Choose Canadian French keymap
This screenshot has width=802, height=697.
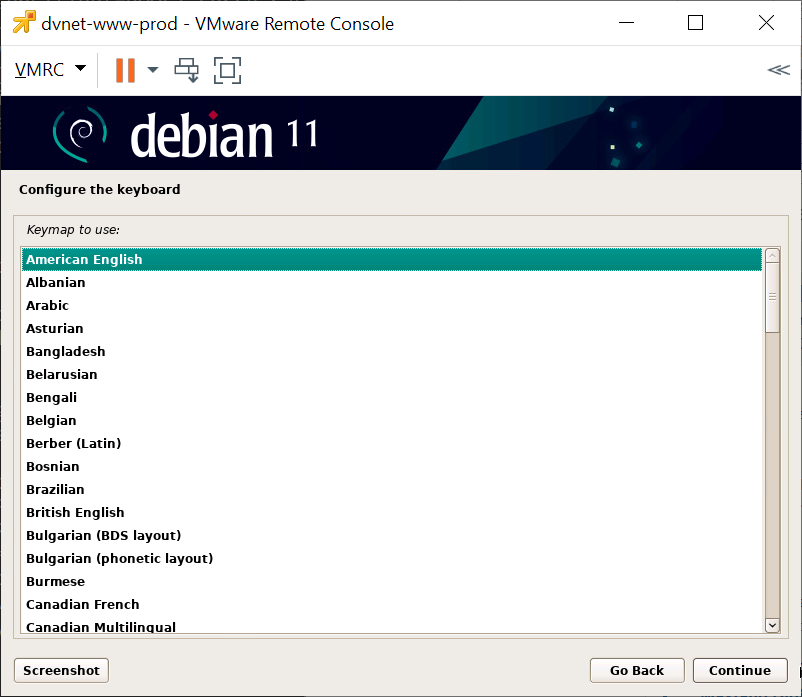[x=82, y=604]
